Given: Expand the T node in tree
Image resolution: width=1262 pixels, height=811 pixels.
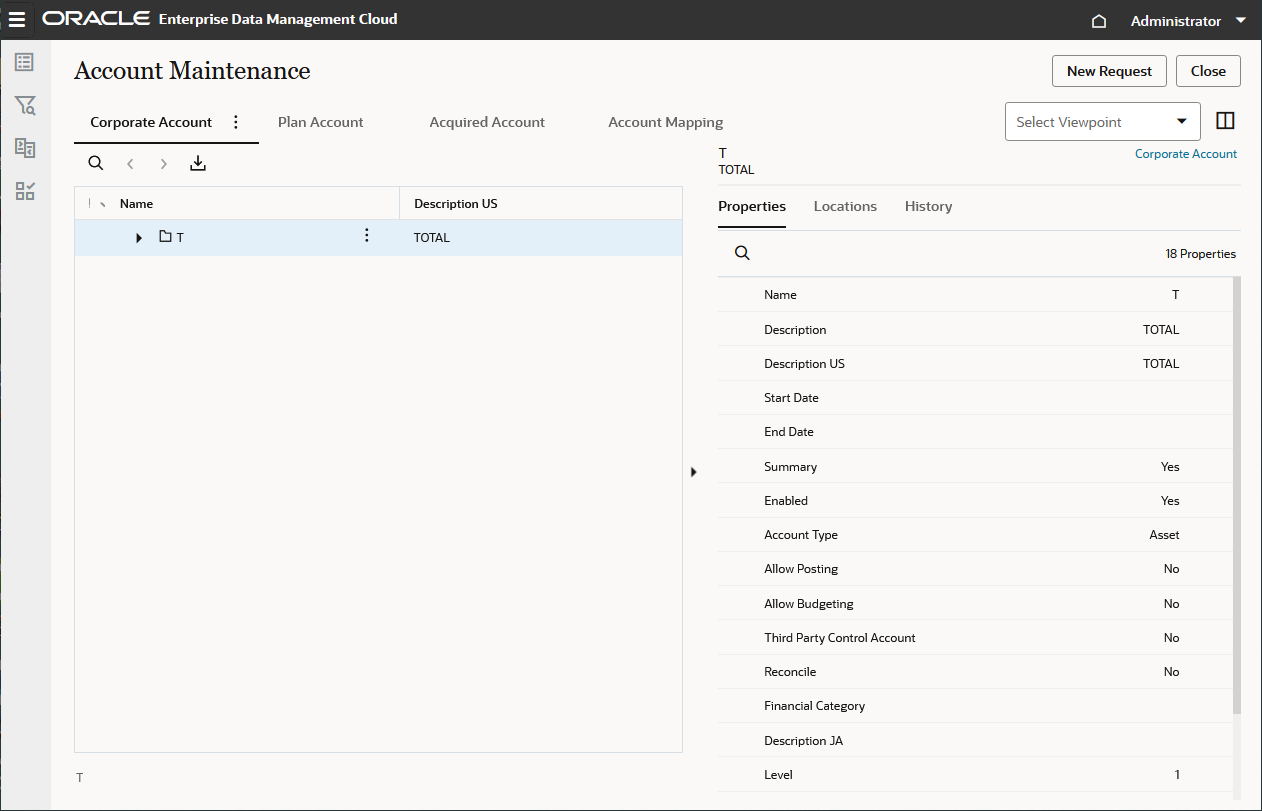Looking at the screenshot, I should pos(139,238).
